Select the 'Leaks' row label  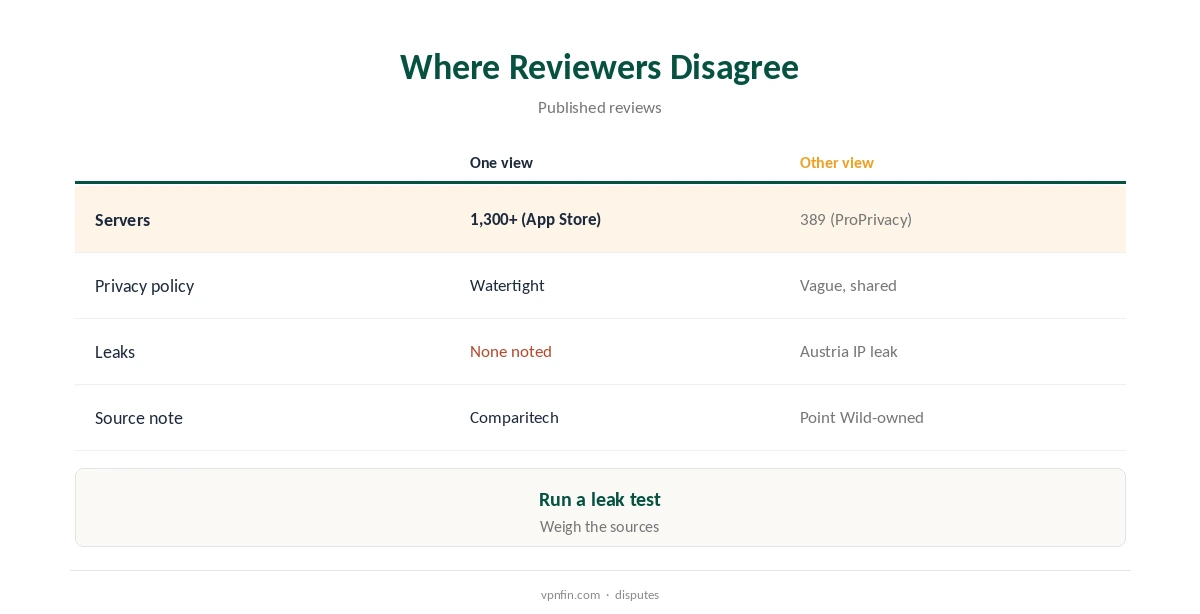115,352
